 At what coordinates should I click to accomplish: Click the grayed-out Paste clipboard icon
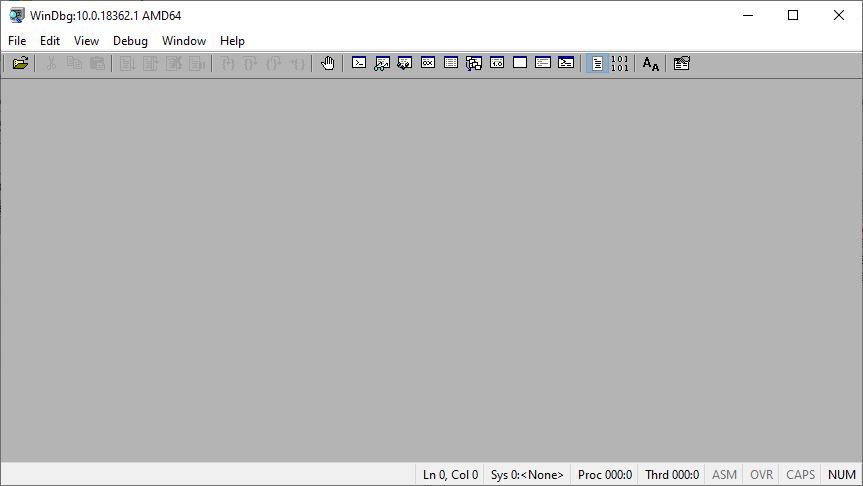click(x=97, y=63)
